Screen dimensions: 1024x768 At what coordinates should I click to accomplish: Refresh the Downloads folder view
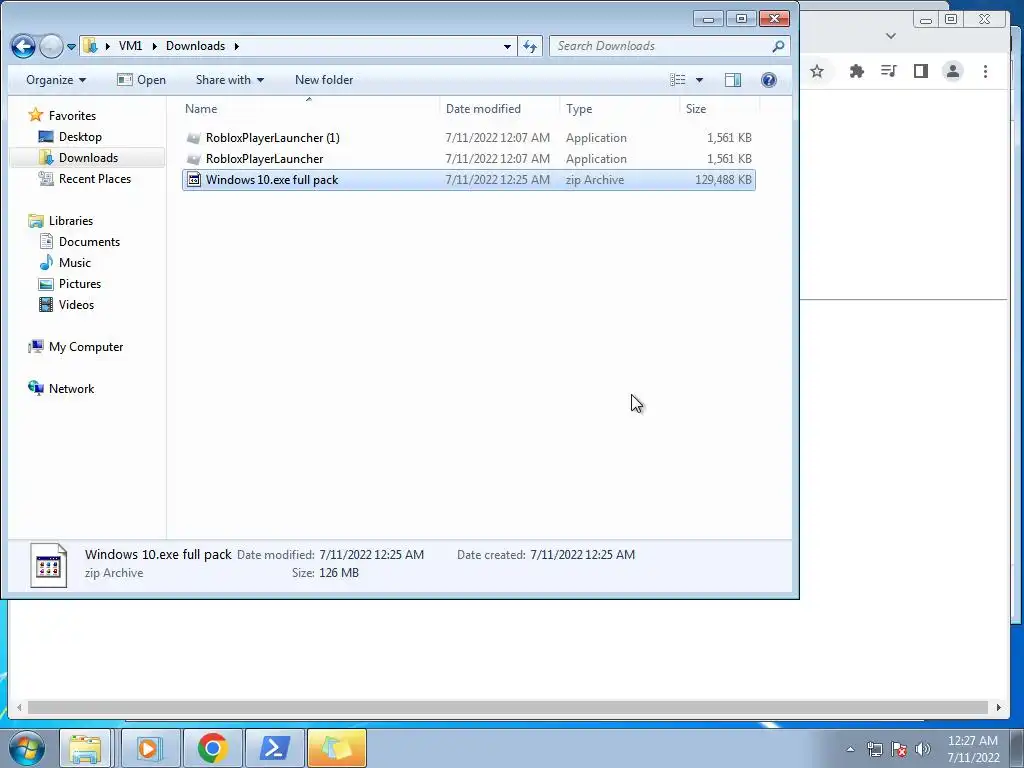click(x=530, y=46)
